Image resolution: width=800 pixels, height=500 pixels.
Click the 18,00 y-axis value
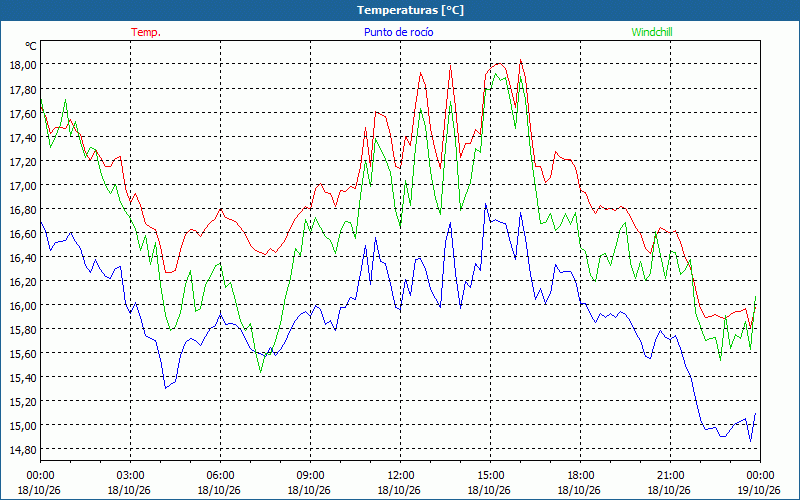pos(23,65)
